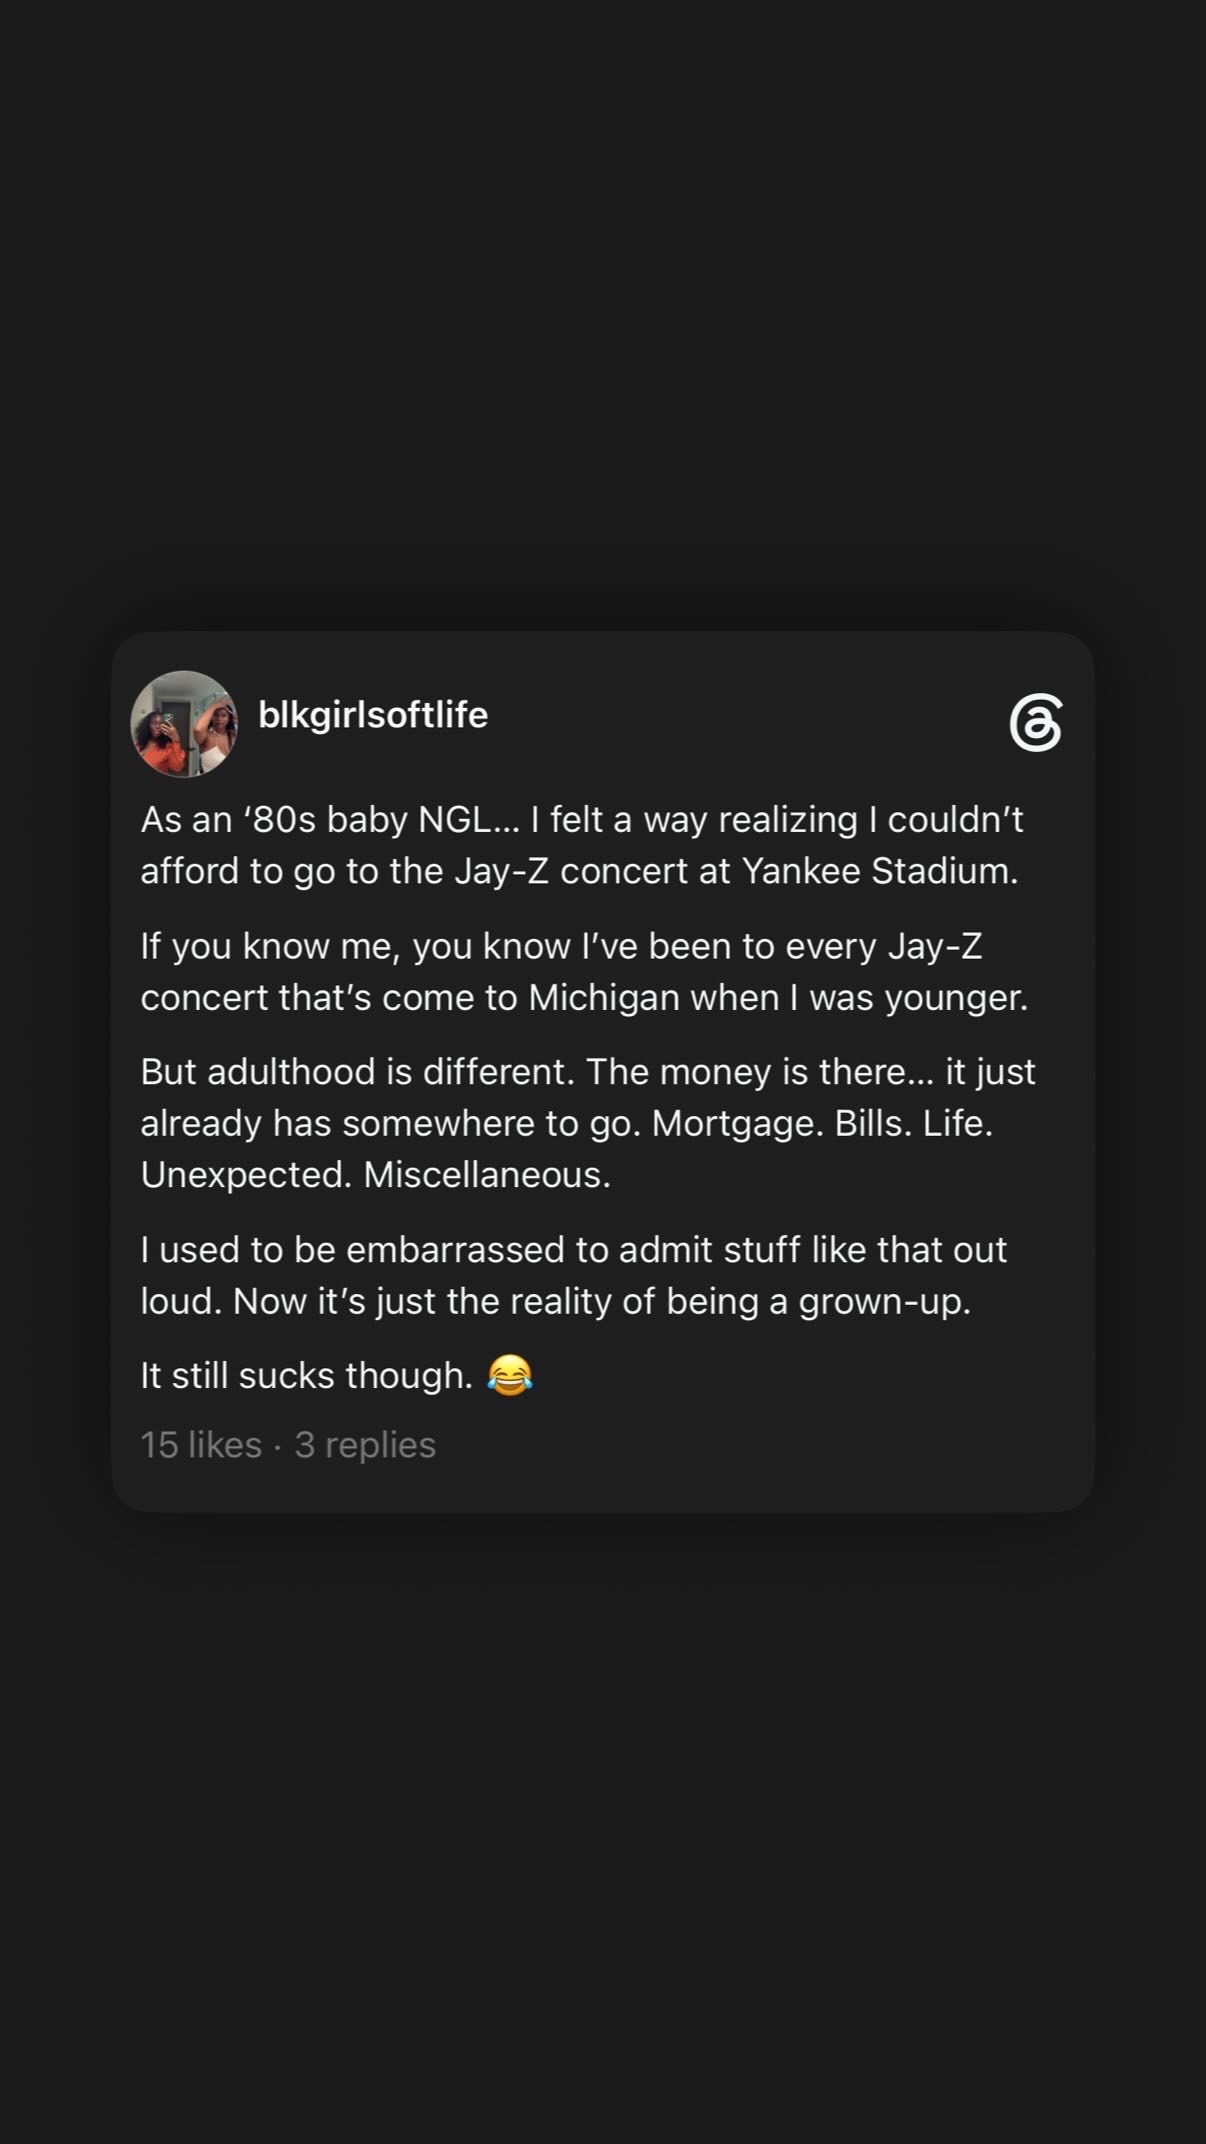Click the word "Unexpected."
Image resolution: width=1206 pixels, height=2144 pixels.
(x=246, y=1175)
